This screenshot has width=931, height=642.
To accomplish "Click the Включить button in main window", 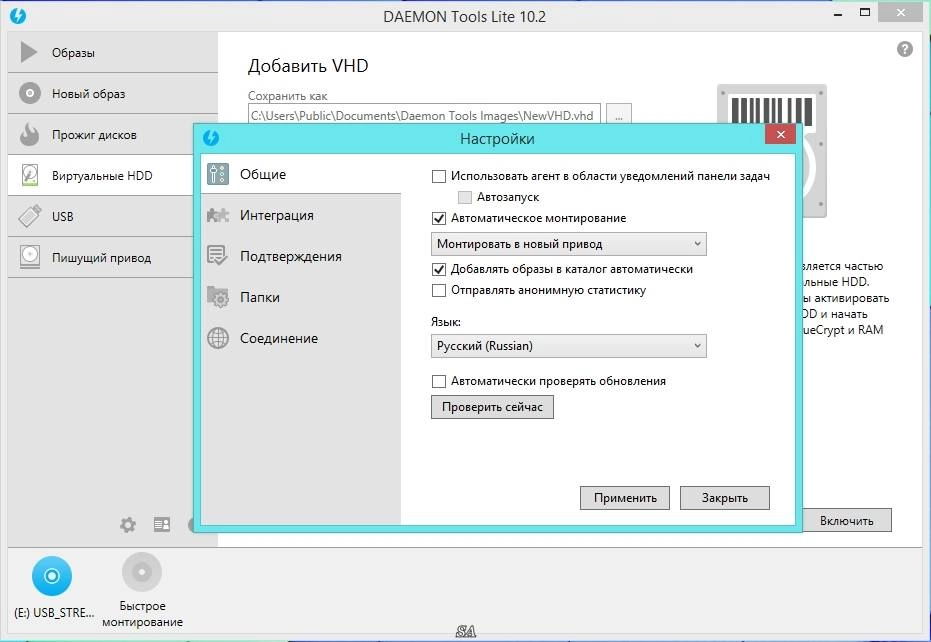I will [x=847, y=520].
